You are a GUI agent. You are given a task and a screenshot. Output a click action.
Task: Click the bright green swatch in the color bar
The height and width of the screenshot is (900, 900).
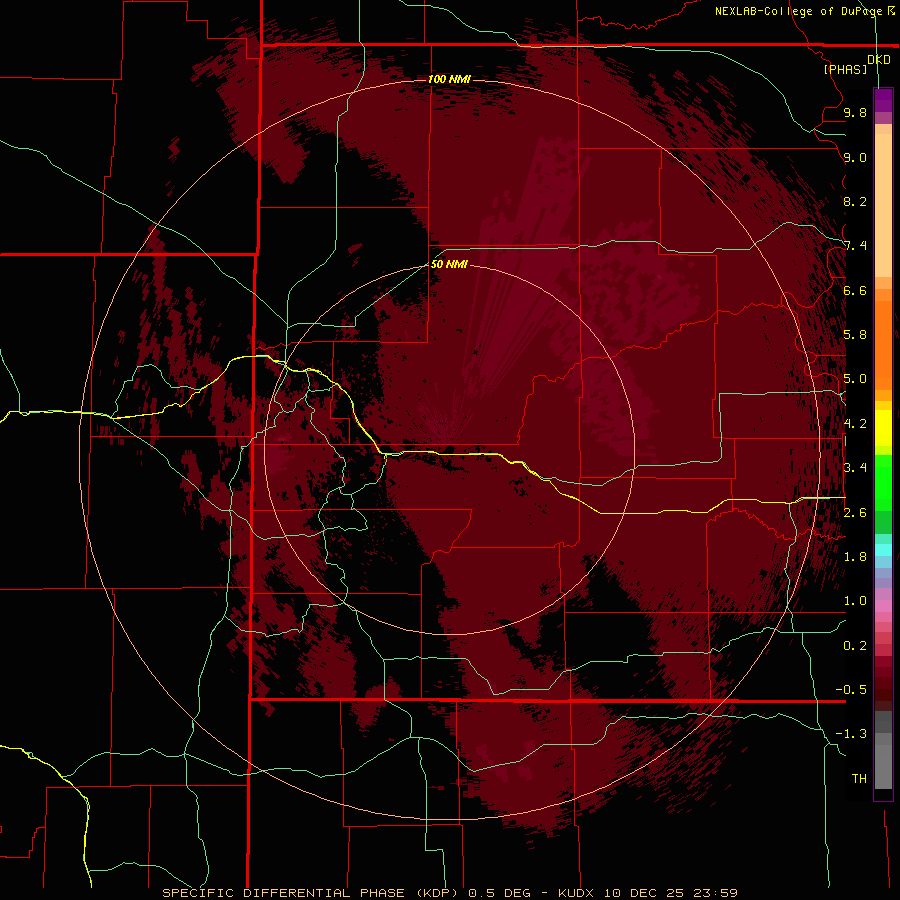click(883, 483)
